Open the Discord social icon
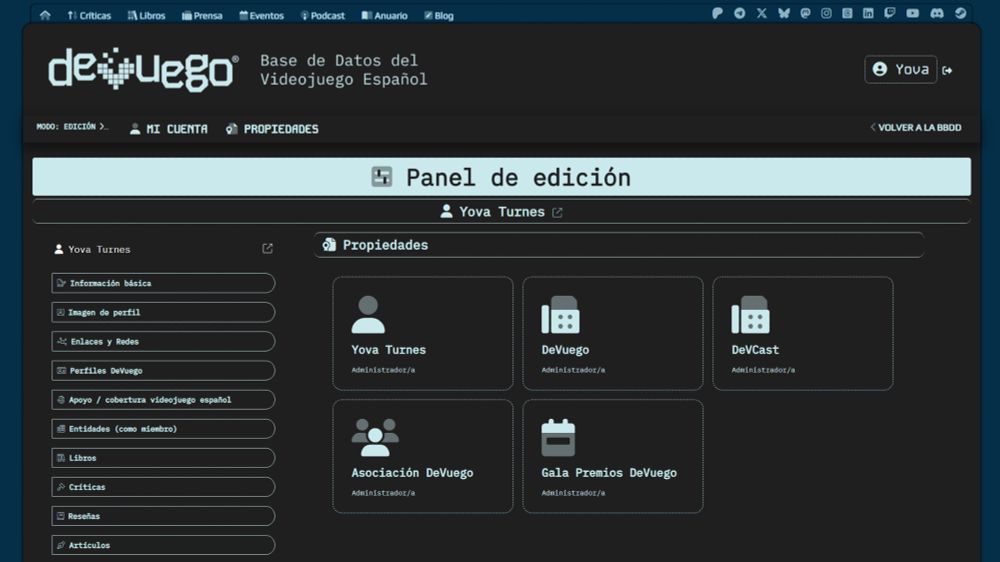The width and height of the screenshot is (1000, 562). [937, 13]
